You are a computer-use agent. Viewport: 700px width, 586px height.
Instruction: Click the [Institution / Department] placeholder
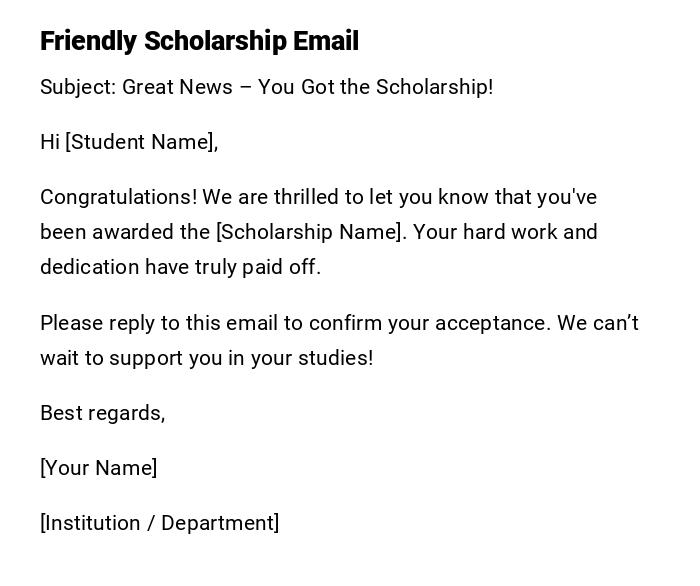[159, 523]
